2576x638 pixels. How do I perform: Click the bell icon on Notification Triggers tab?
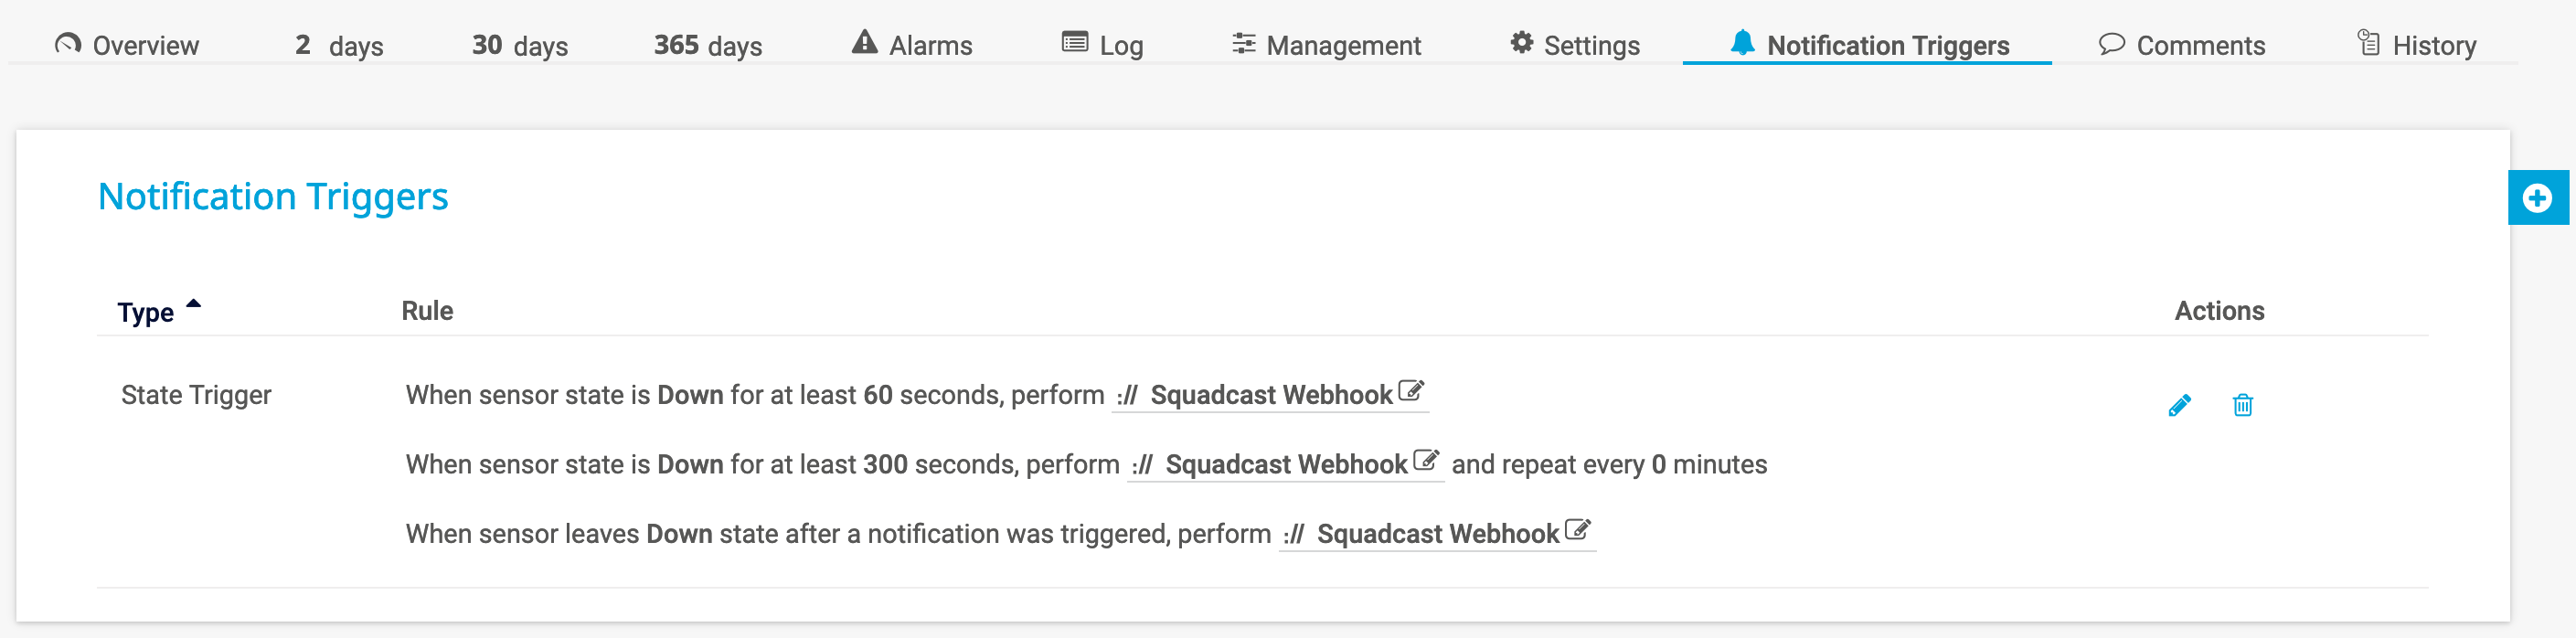click(x=1743, y=43)
